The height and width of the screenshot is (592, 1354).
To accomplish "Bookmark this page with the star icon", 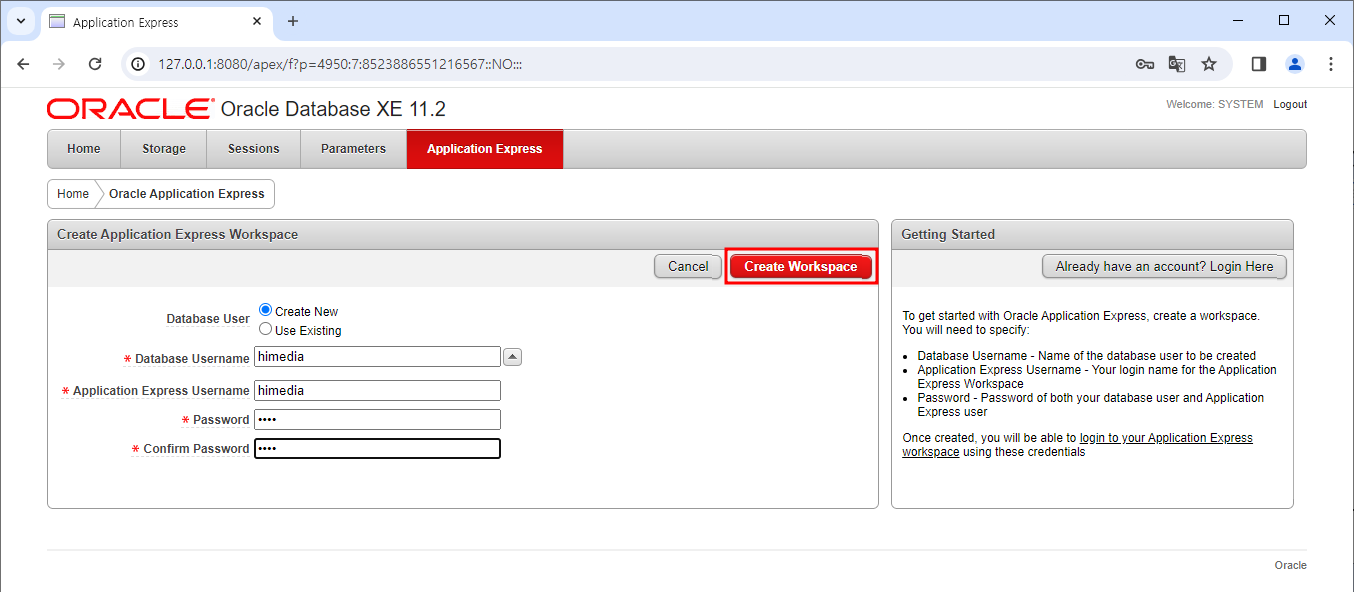I will 1209,64.
